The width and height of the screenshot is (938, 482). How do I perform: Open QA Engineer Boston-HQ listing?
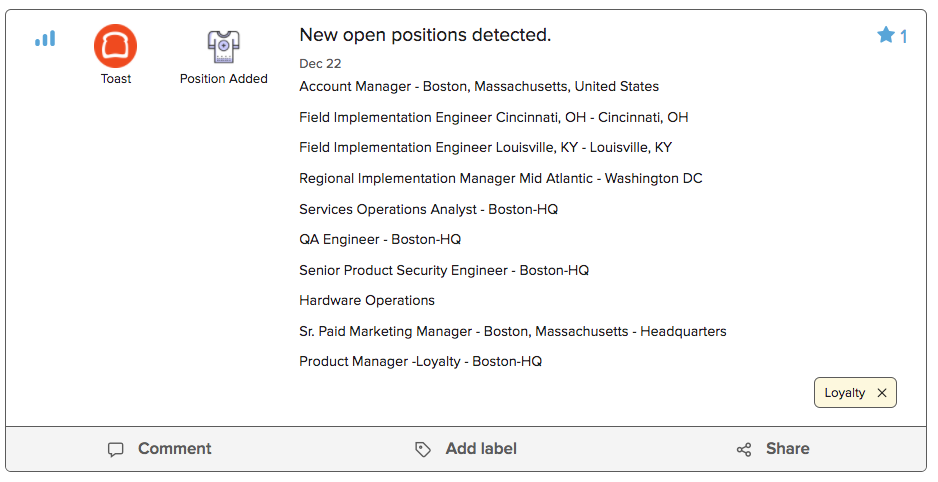point(380,240)
